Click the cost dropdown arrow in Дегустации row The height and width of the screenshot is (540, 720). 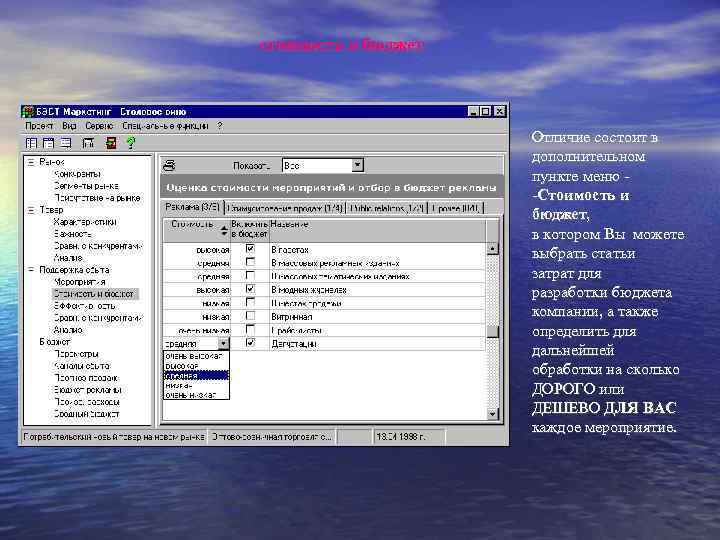coord(223,343)
